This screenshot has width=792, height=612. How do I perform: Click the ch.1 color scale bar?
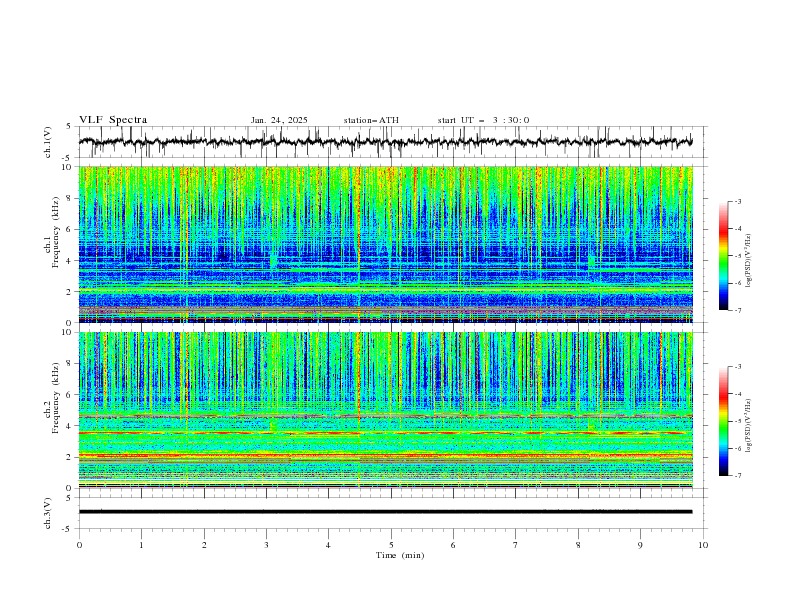click(x=723, y=256)
